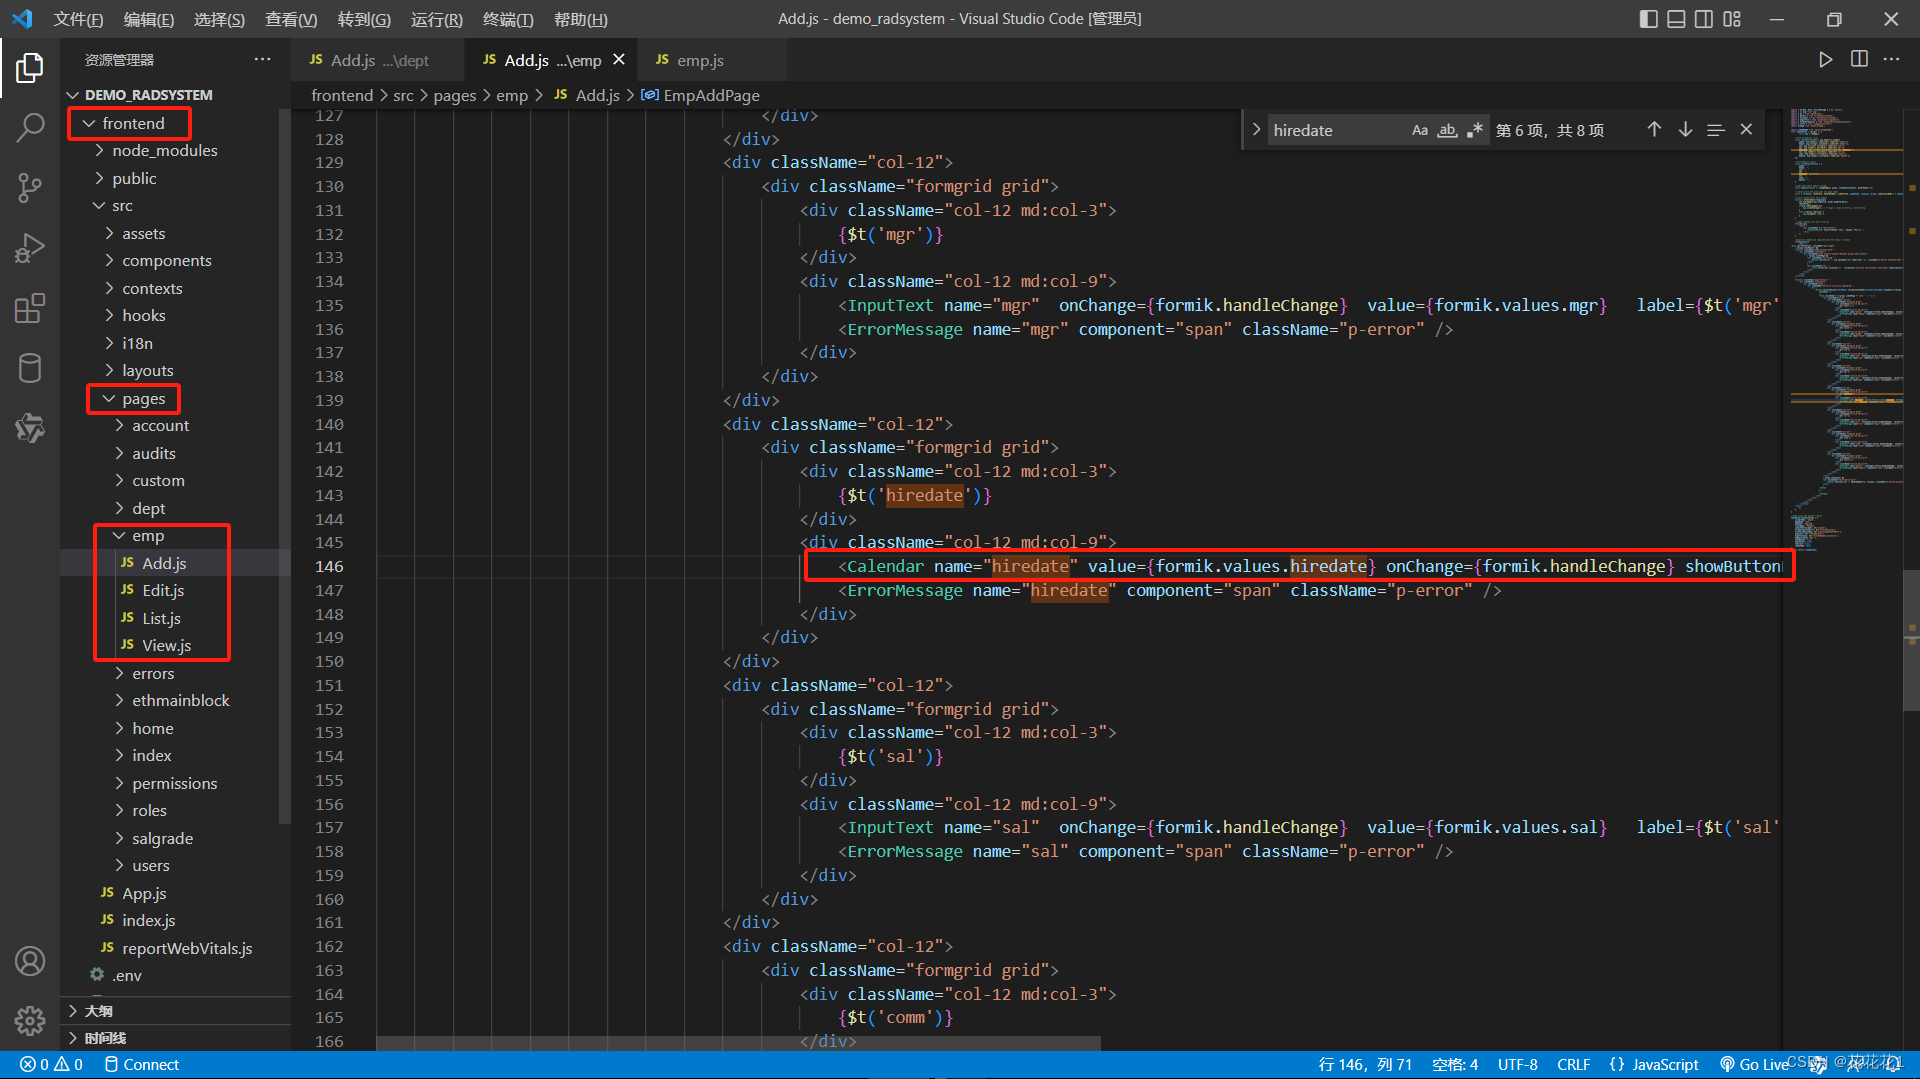
Task: Toggle the primary sidebar layout icon
Action: click(1649, 19)
